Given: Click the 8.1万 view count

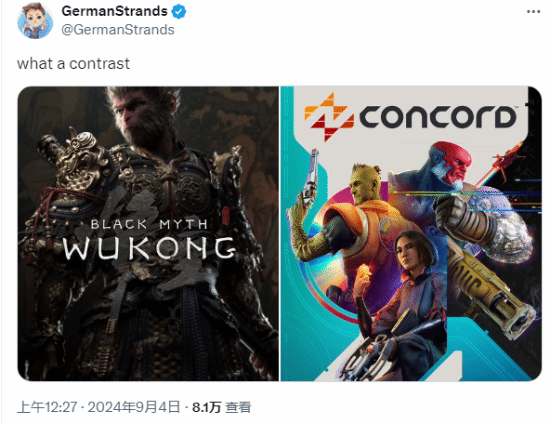Looking at the screenshot, I should [206, 407].
